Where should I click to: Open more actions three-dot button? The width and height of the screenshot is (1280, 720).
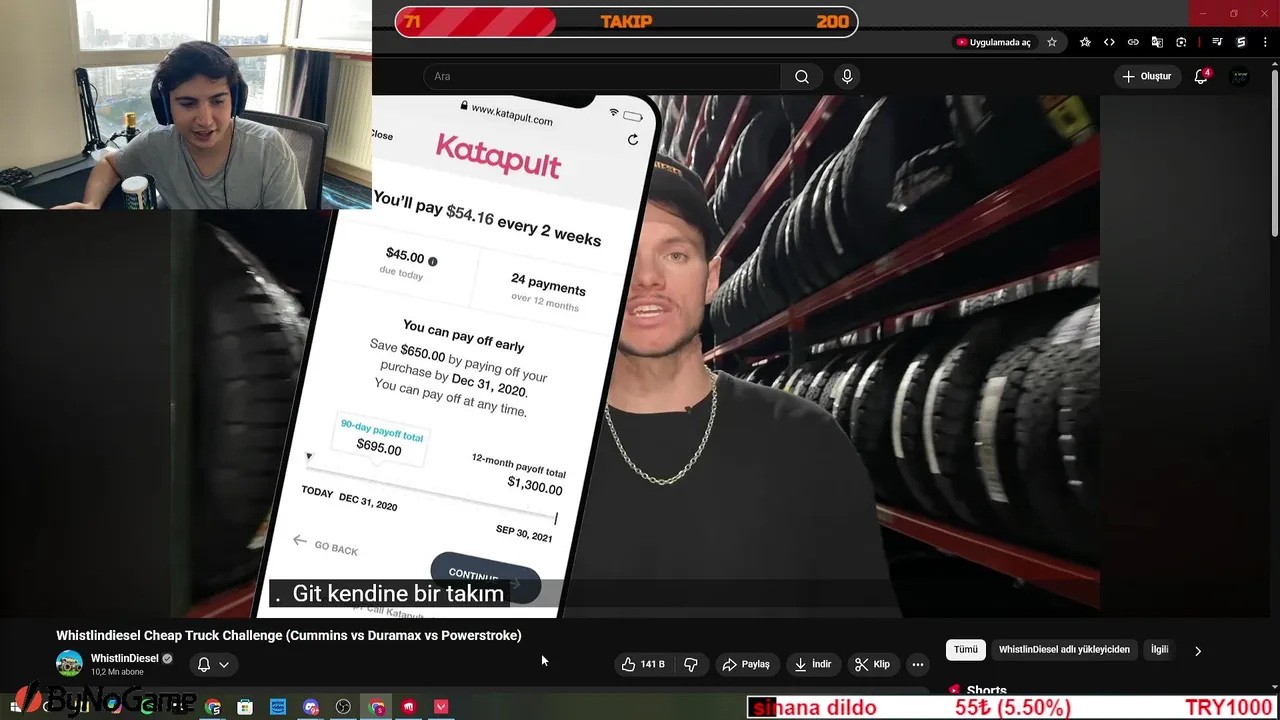[x=918, y=664]
